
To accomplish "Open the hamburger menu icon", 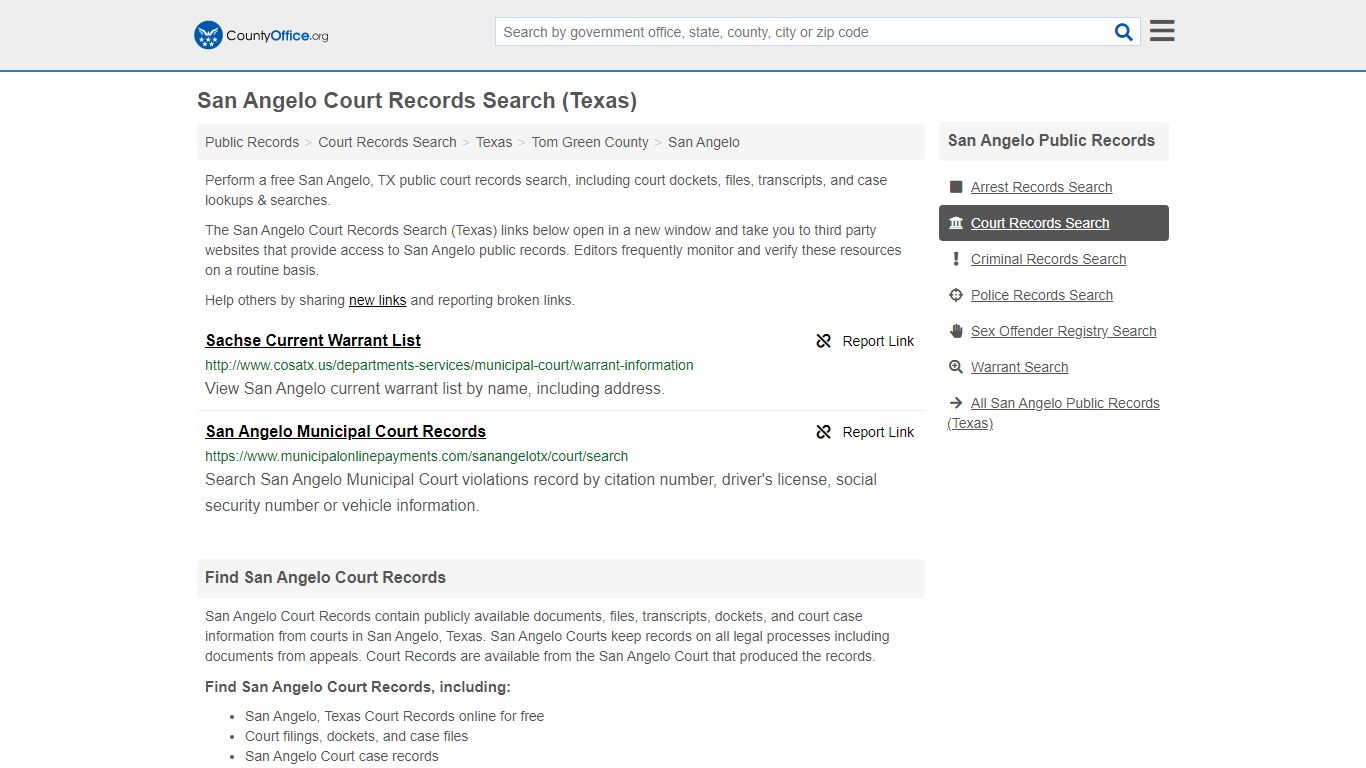I will 1162,31.
